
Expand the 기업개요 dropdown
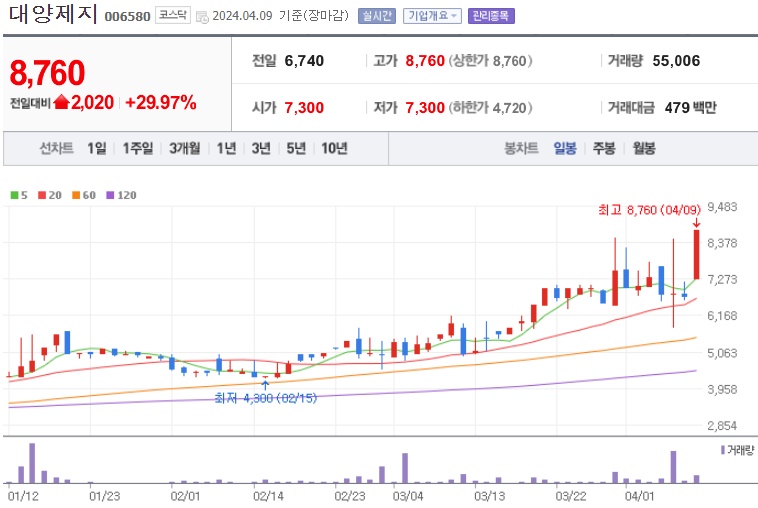(432, 16)
